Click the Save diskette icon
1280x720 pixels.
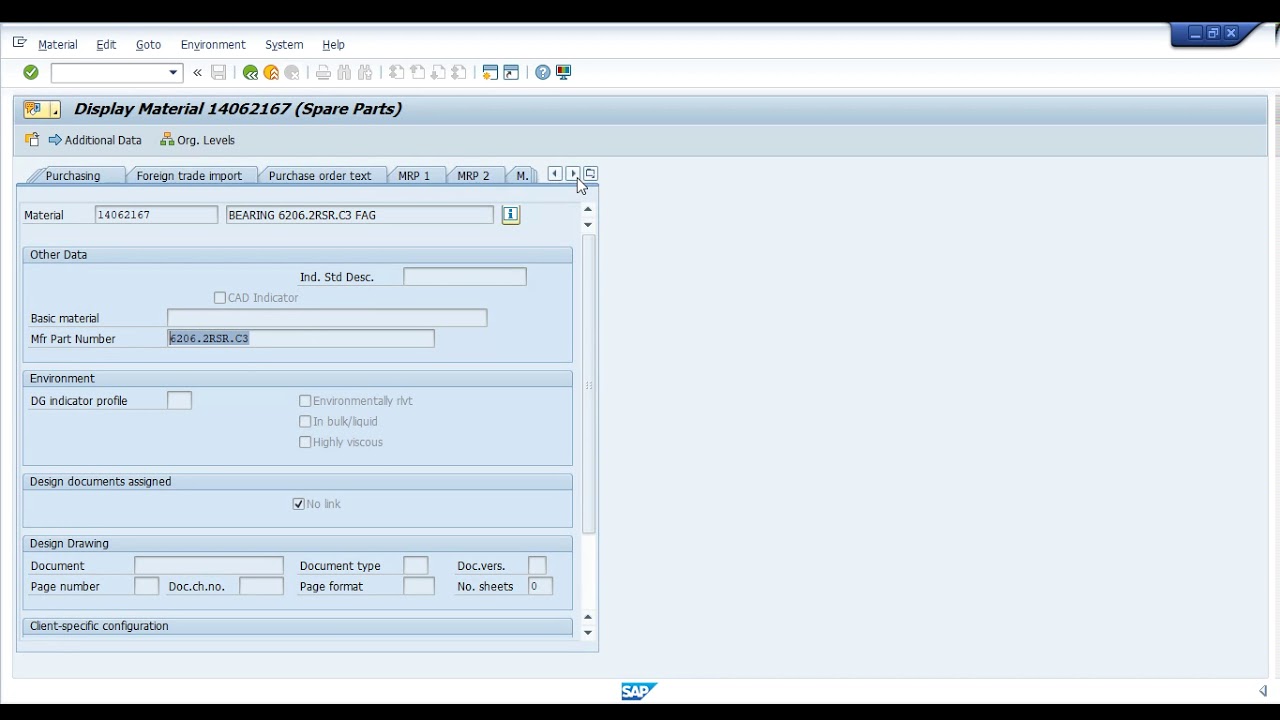coord(219,72)
